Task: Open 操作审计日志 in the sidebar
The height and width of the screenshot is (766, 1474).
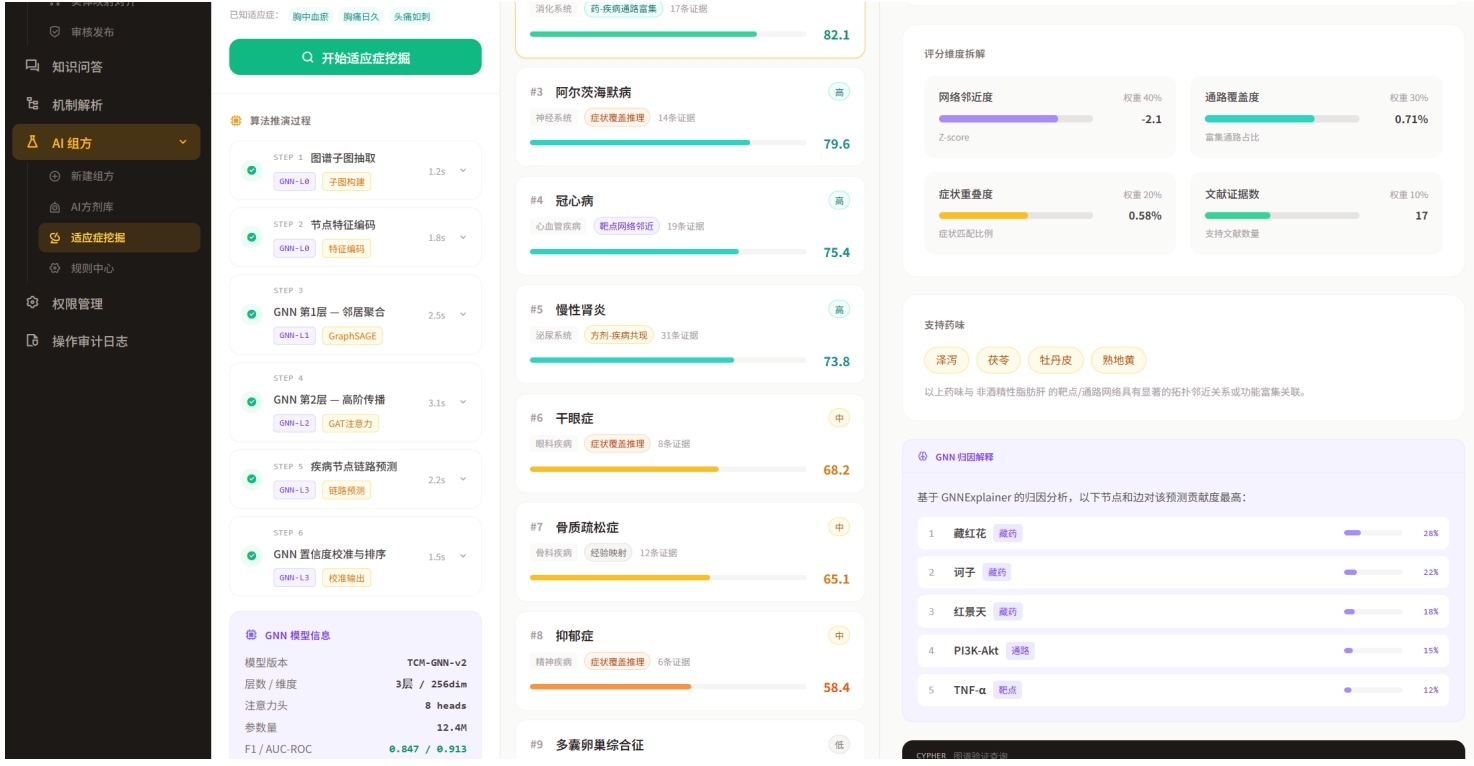Action: [106, 341]
